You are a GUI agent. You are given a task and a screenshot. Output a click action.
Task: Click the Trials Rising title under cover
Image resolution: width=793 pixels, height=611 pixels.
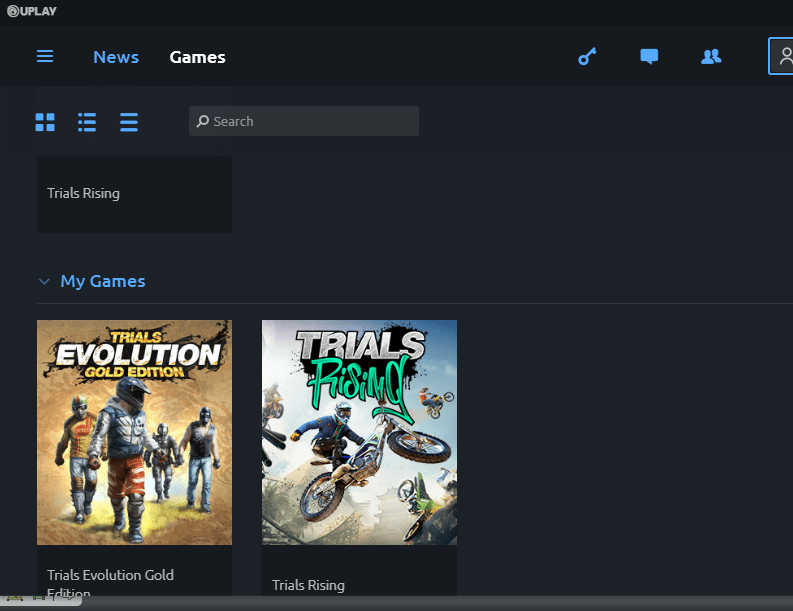pos(308,585)
